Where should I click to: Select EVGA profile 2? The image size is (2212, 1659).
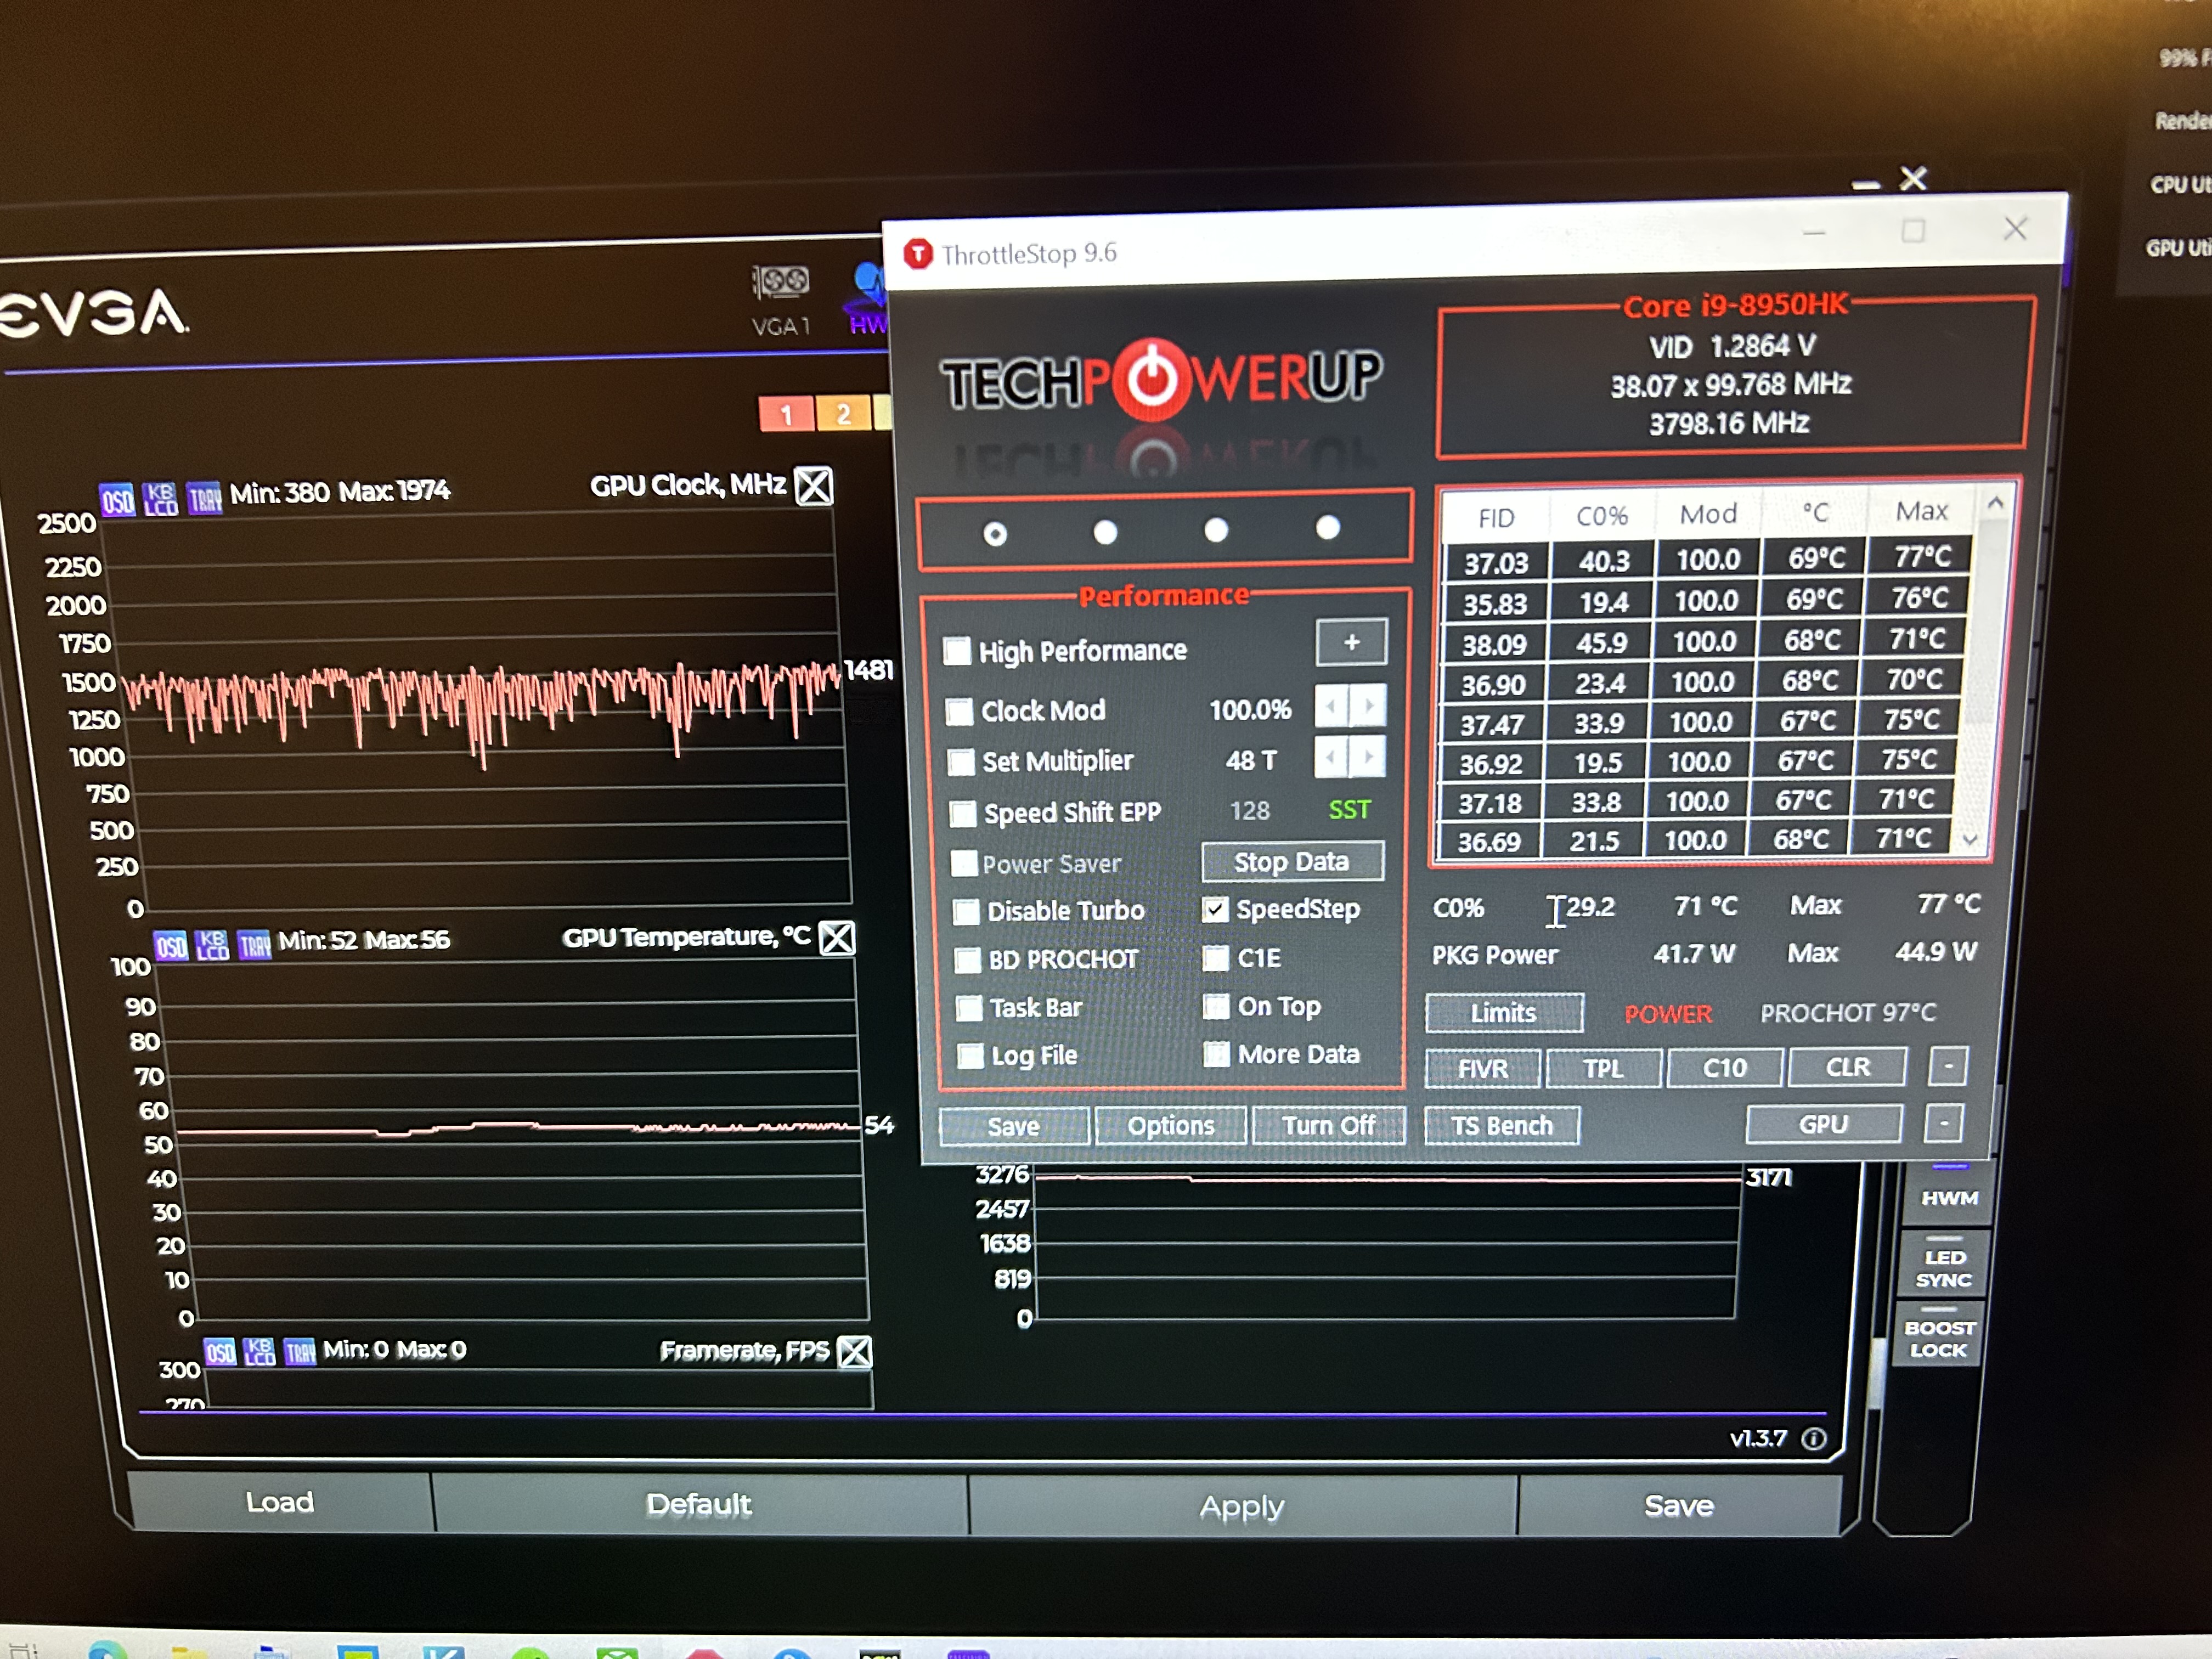point(843,413)
